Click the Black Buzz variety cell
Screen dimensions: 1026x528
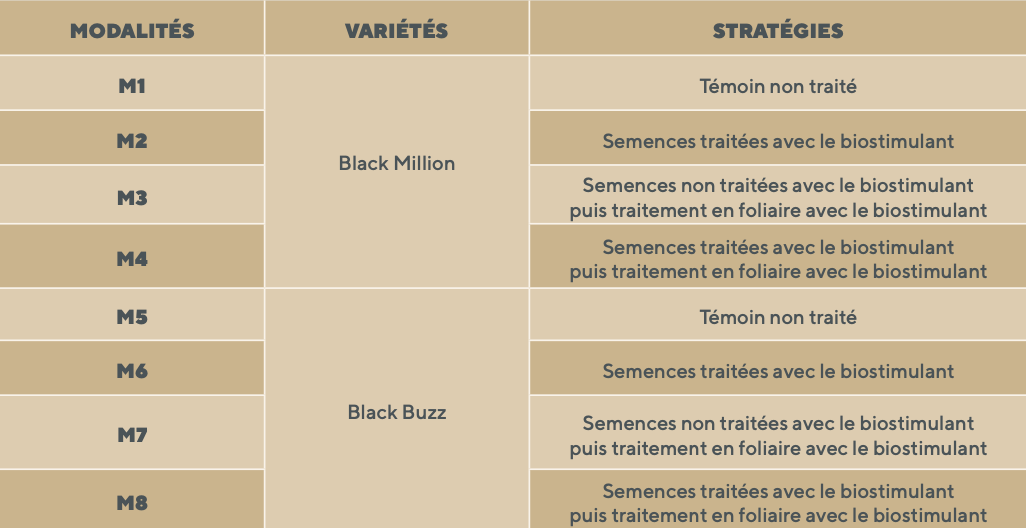pos(396,411)
